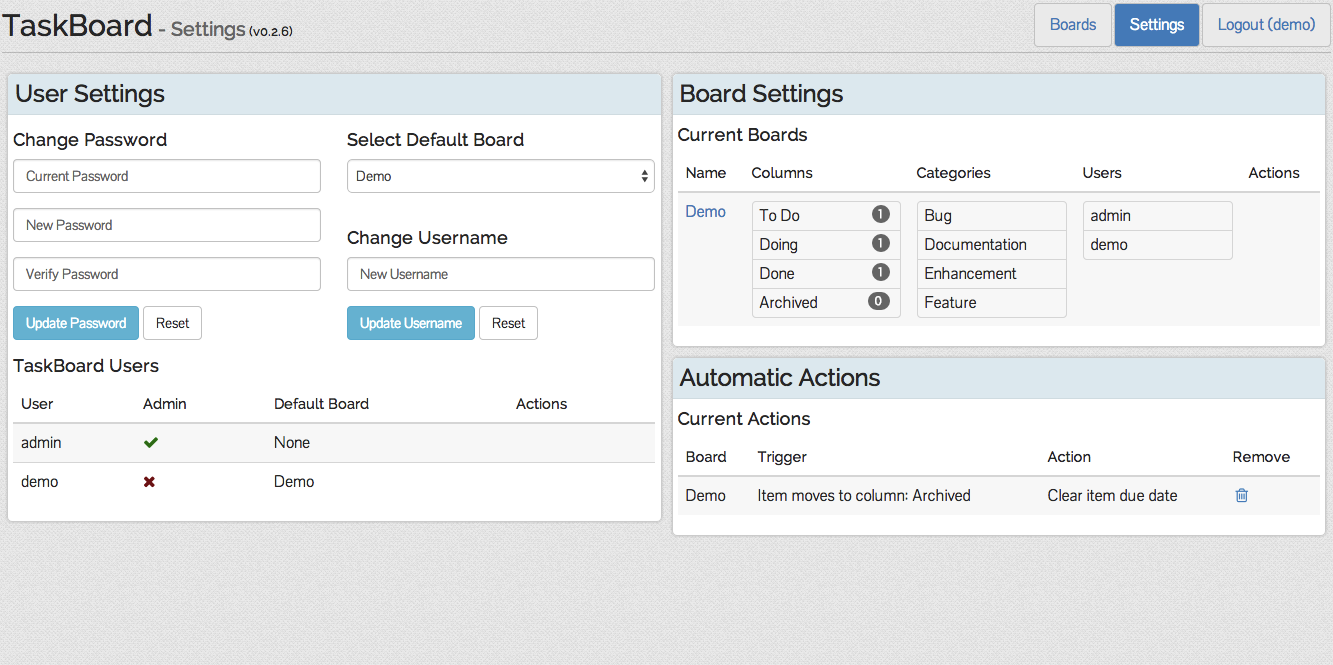Delete the automatic action with trash icon
Viewport: 1333px width, 665px height.
click(x=1241, y=495)
